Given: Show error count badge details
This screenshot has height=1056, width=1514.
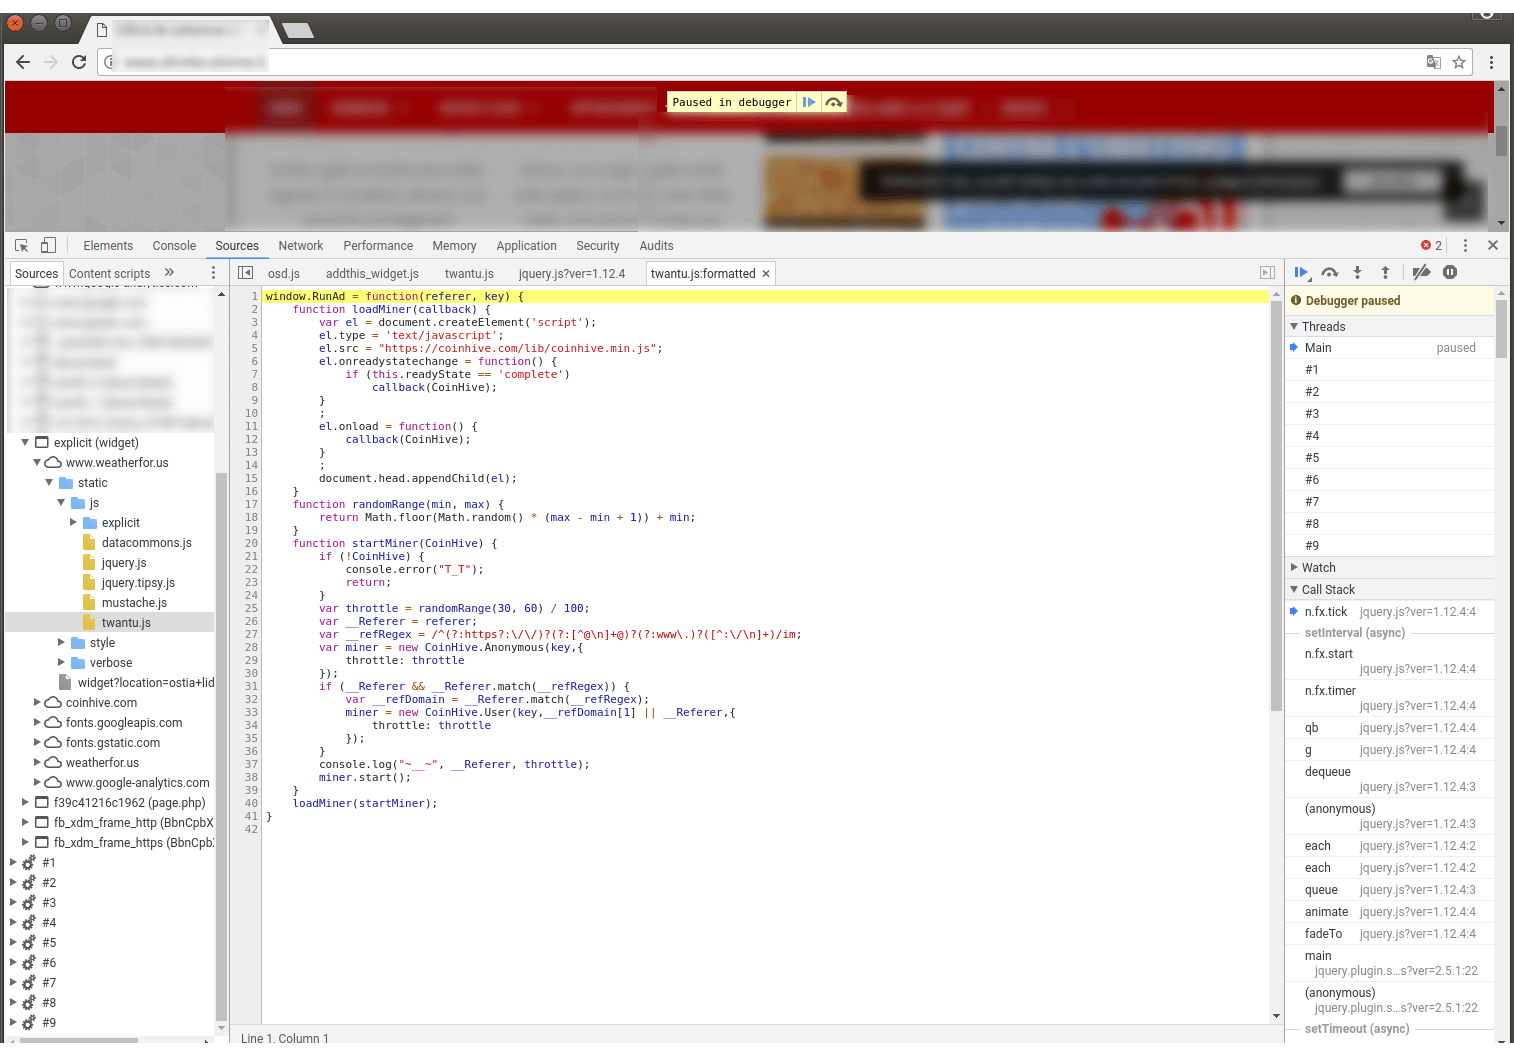Looking at the screenshot, I should pyautogui.click(x=1432, y=245).
